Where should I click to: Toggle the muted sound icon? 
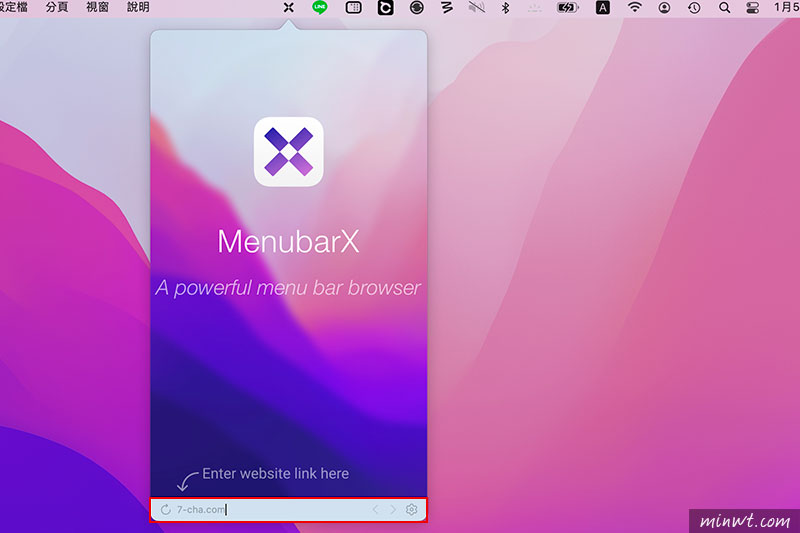477,7
